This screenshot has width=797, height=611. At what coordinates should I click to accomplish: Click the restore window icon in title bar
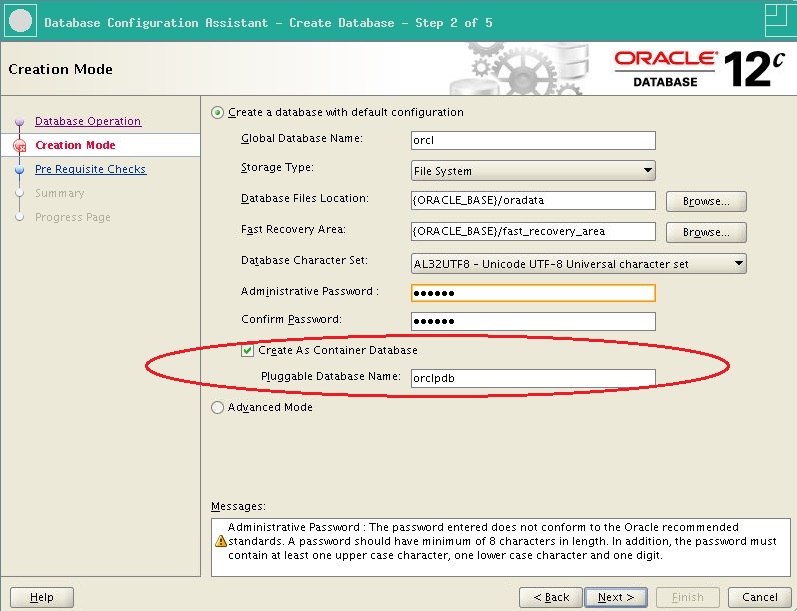[x=780, y=20]
